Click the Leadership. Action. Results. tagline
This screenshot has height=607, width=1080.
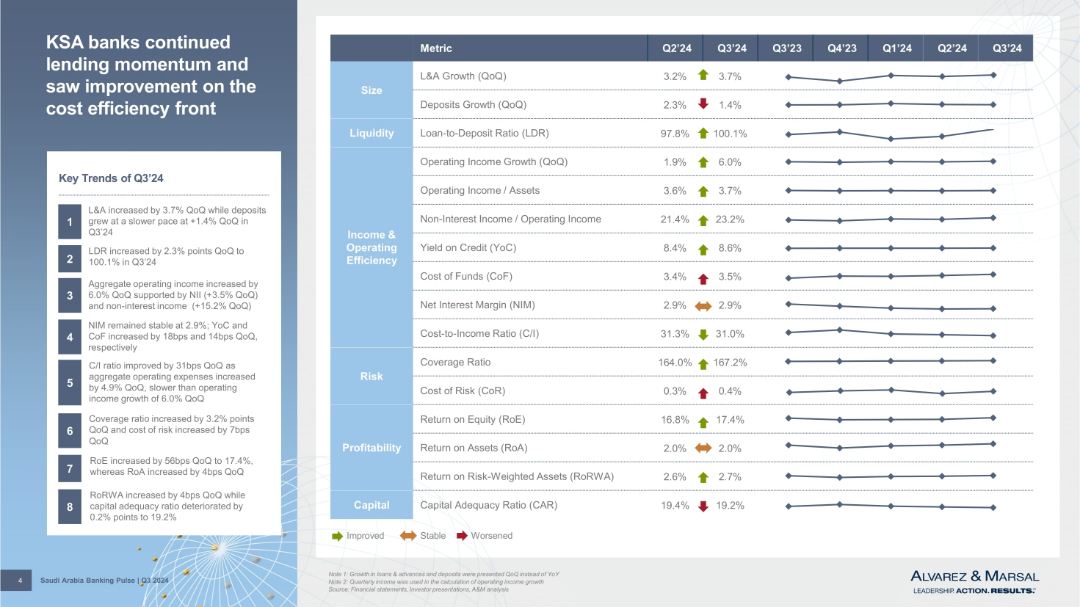973,591
